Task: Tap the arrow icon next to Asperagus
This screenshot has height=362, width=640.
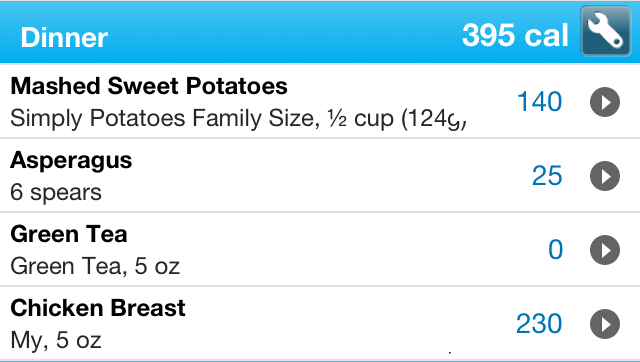Action: click(605, 176)
